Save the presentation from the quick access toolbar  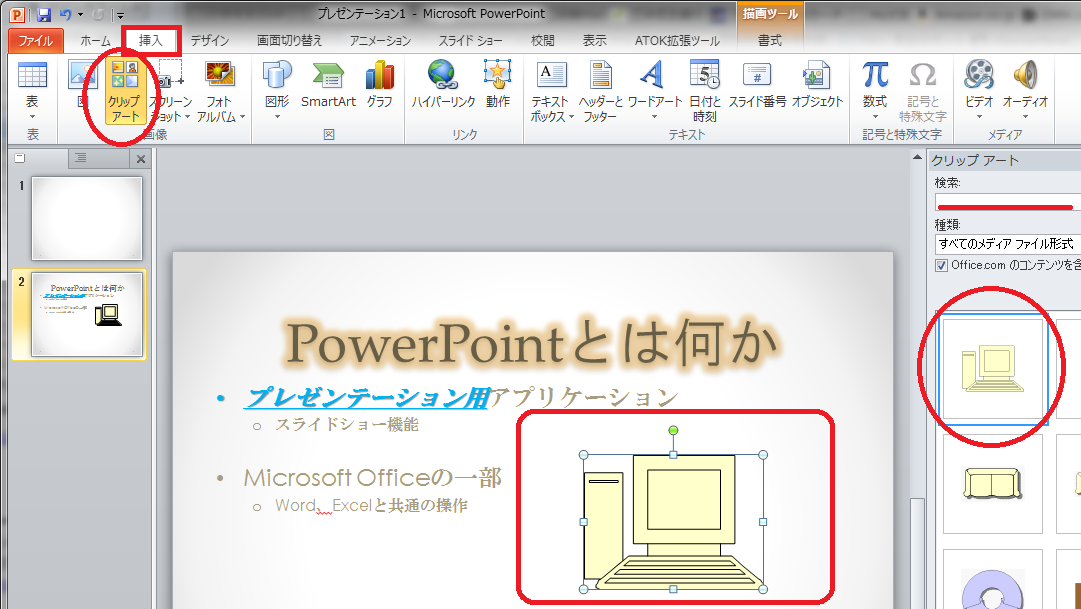point(44,14)
